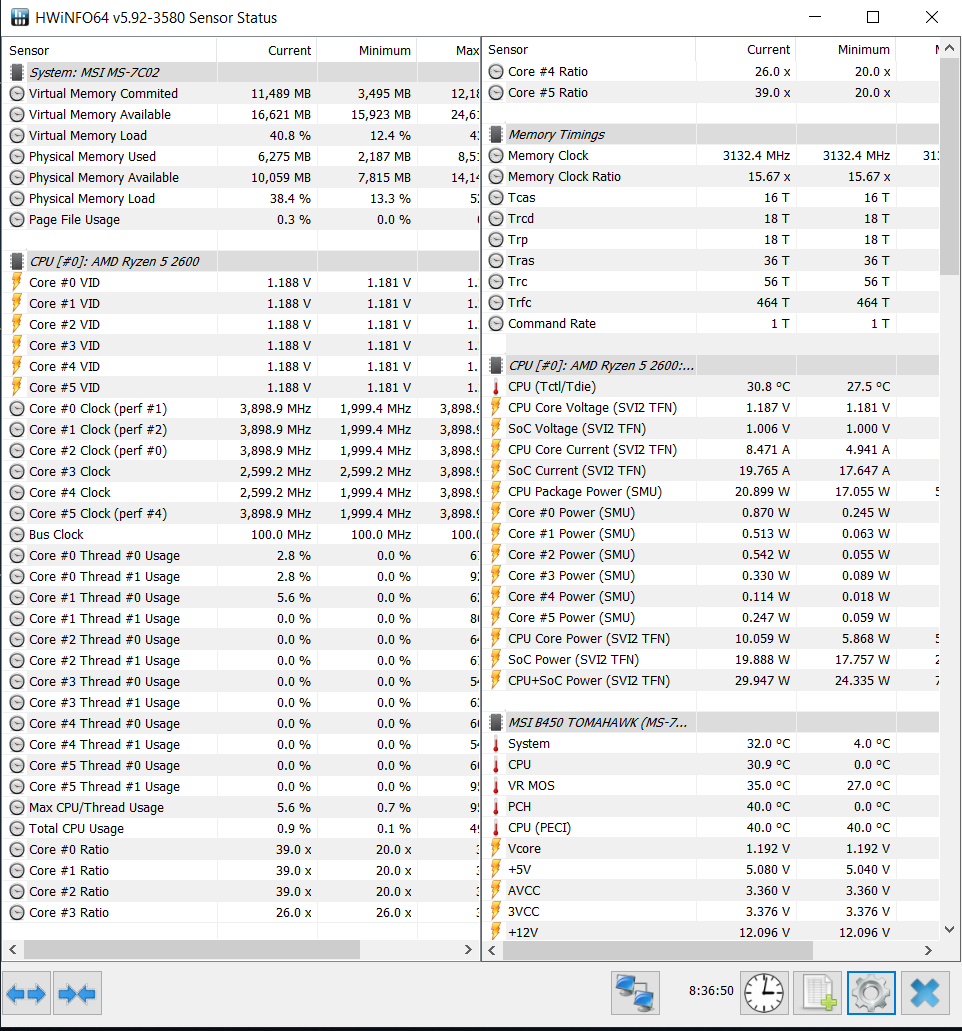The width and height of the screenshot is (962, 1031).
Task: Open the remote network monitoring icon
Action: (x=635, y=993)
